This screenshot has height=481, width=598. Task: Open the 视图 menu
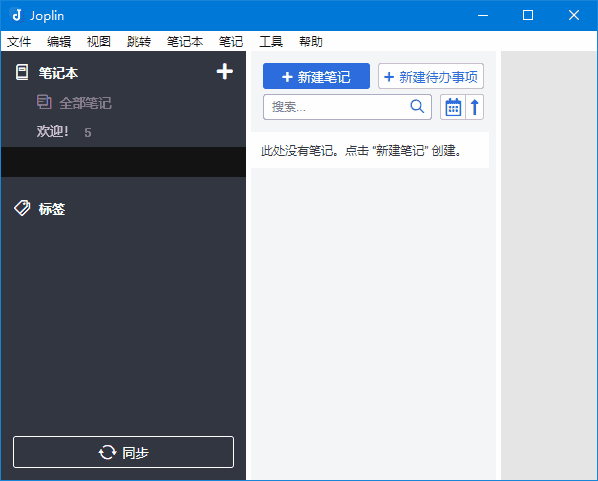click(x=99, y=42)
